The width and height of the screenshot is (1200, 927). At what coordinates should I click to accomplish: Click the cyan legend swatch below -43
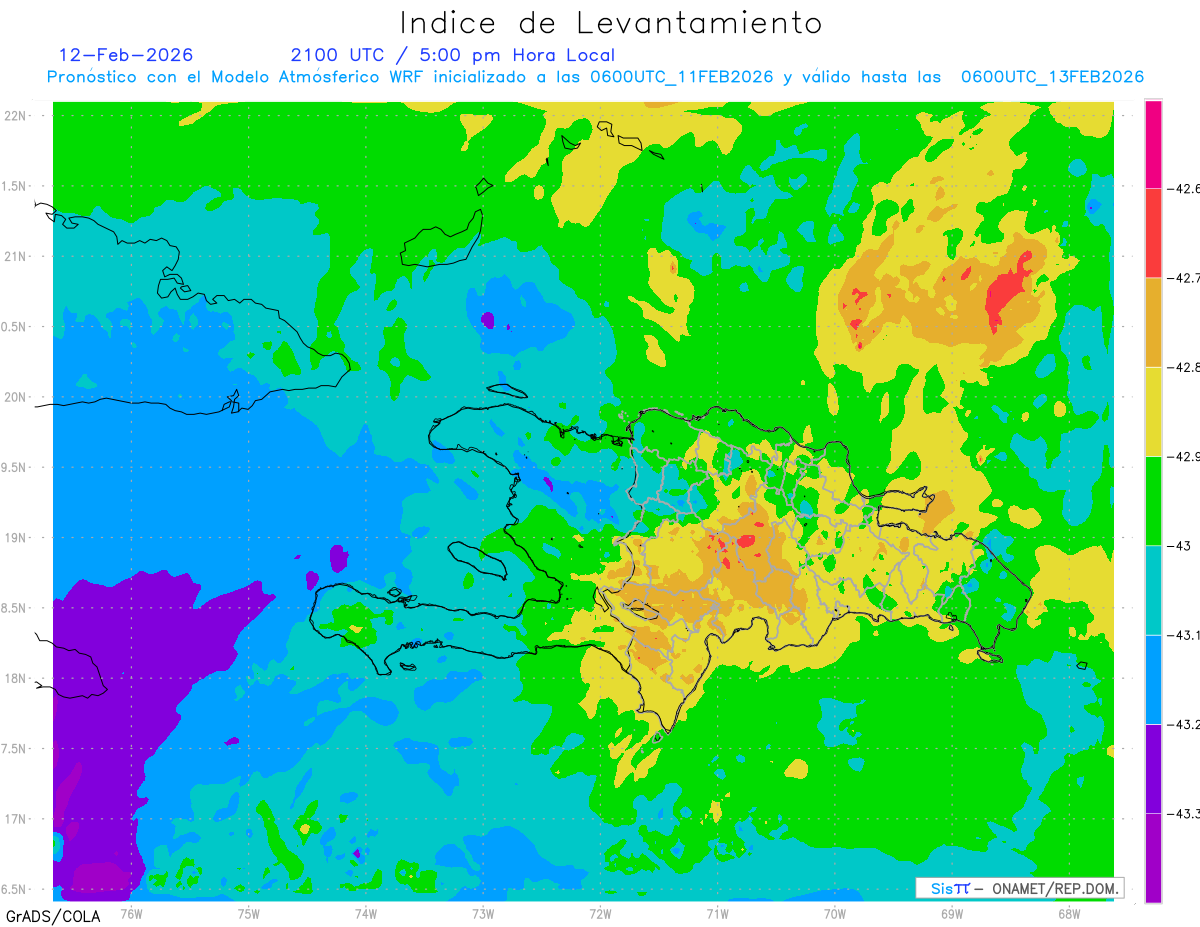tap(1153, 590)
